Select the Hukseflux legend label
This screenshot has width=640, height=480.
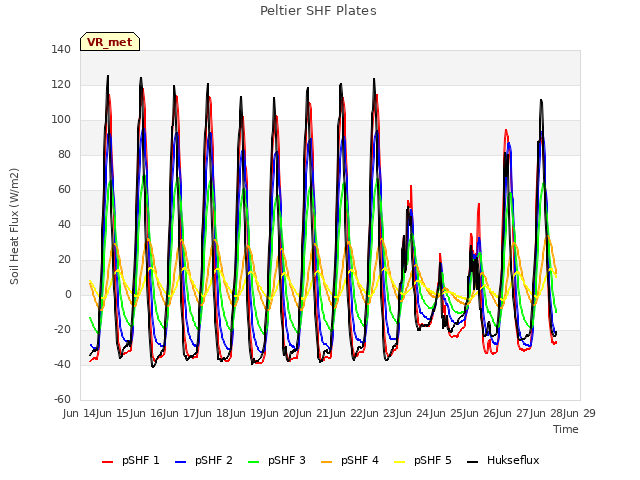point(513,460)
